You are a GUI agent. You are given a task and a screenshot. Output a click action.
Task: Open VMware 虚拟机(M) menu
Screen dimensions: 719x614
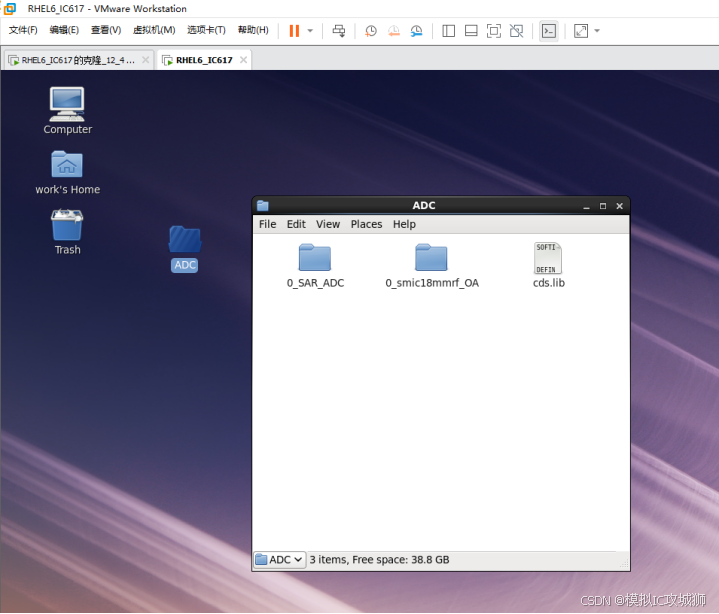154,30
